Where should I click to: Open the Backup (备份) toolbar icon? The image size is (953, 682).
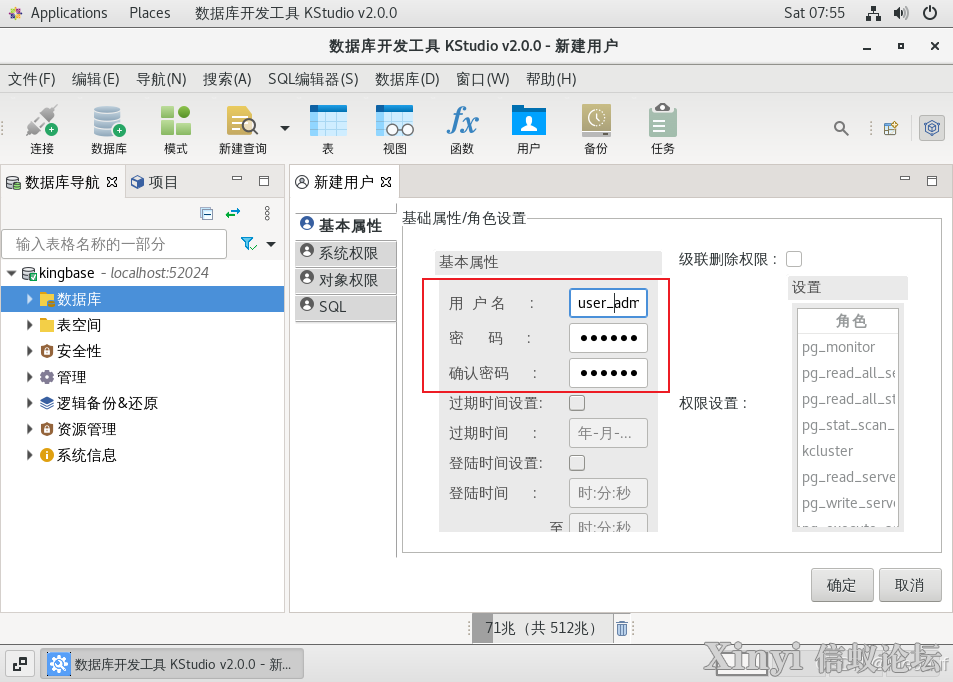(596, 129)
